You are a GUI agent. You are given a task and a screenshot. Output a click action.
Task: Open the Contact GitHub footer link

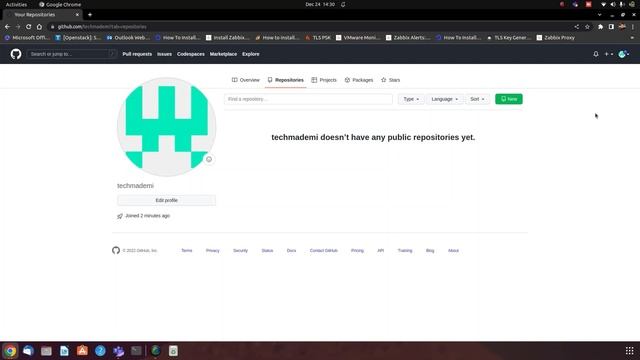click(x=324, y=251)
